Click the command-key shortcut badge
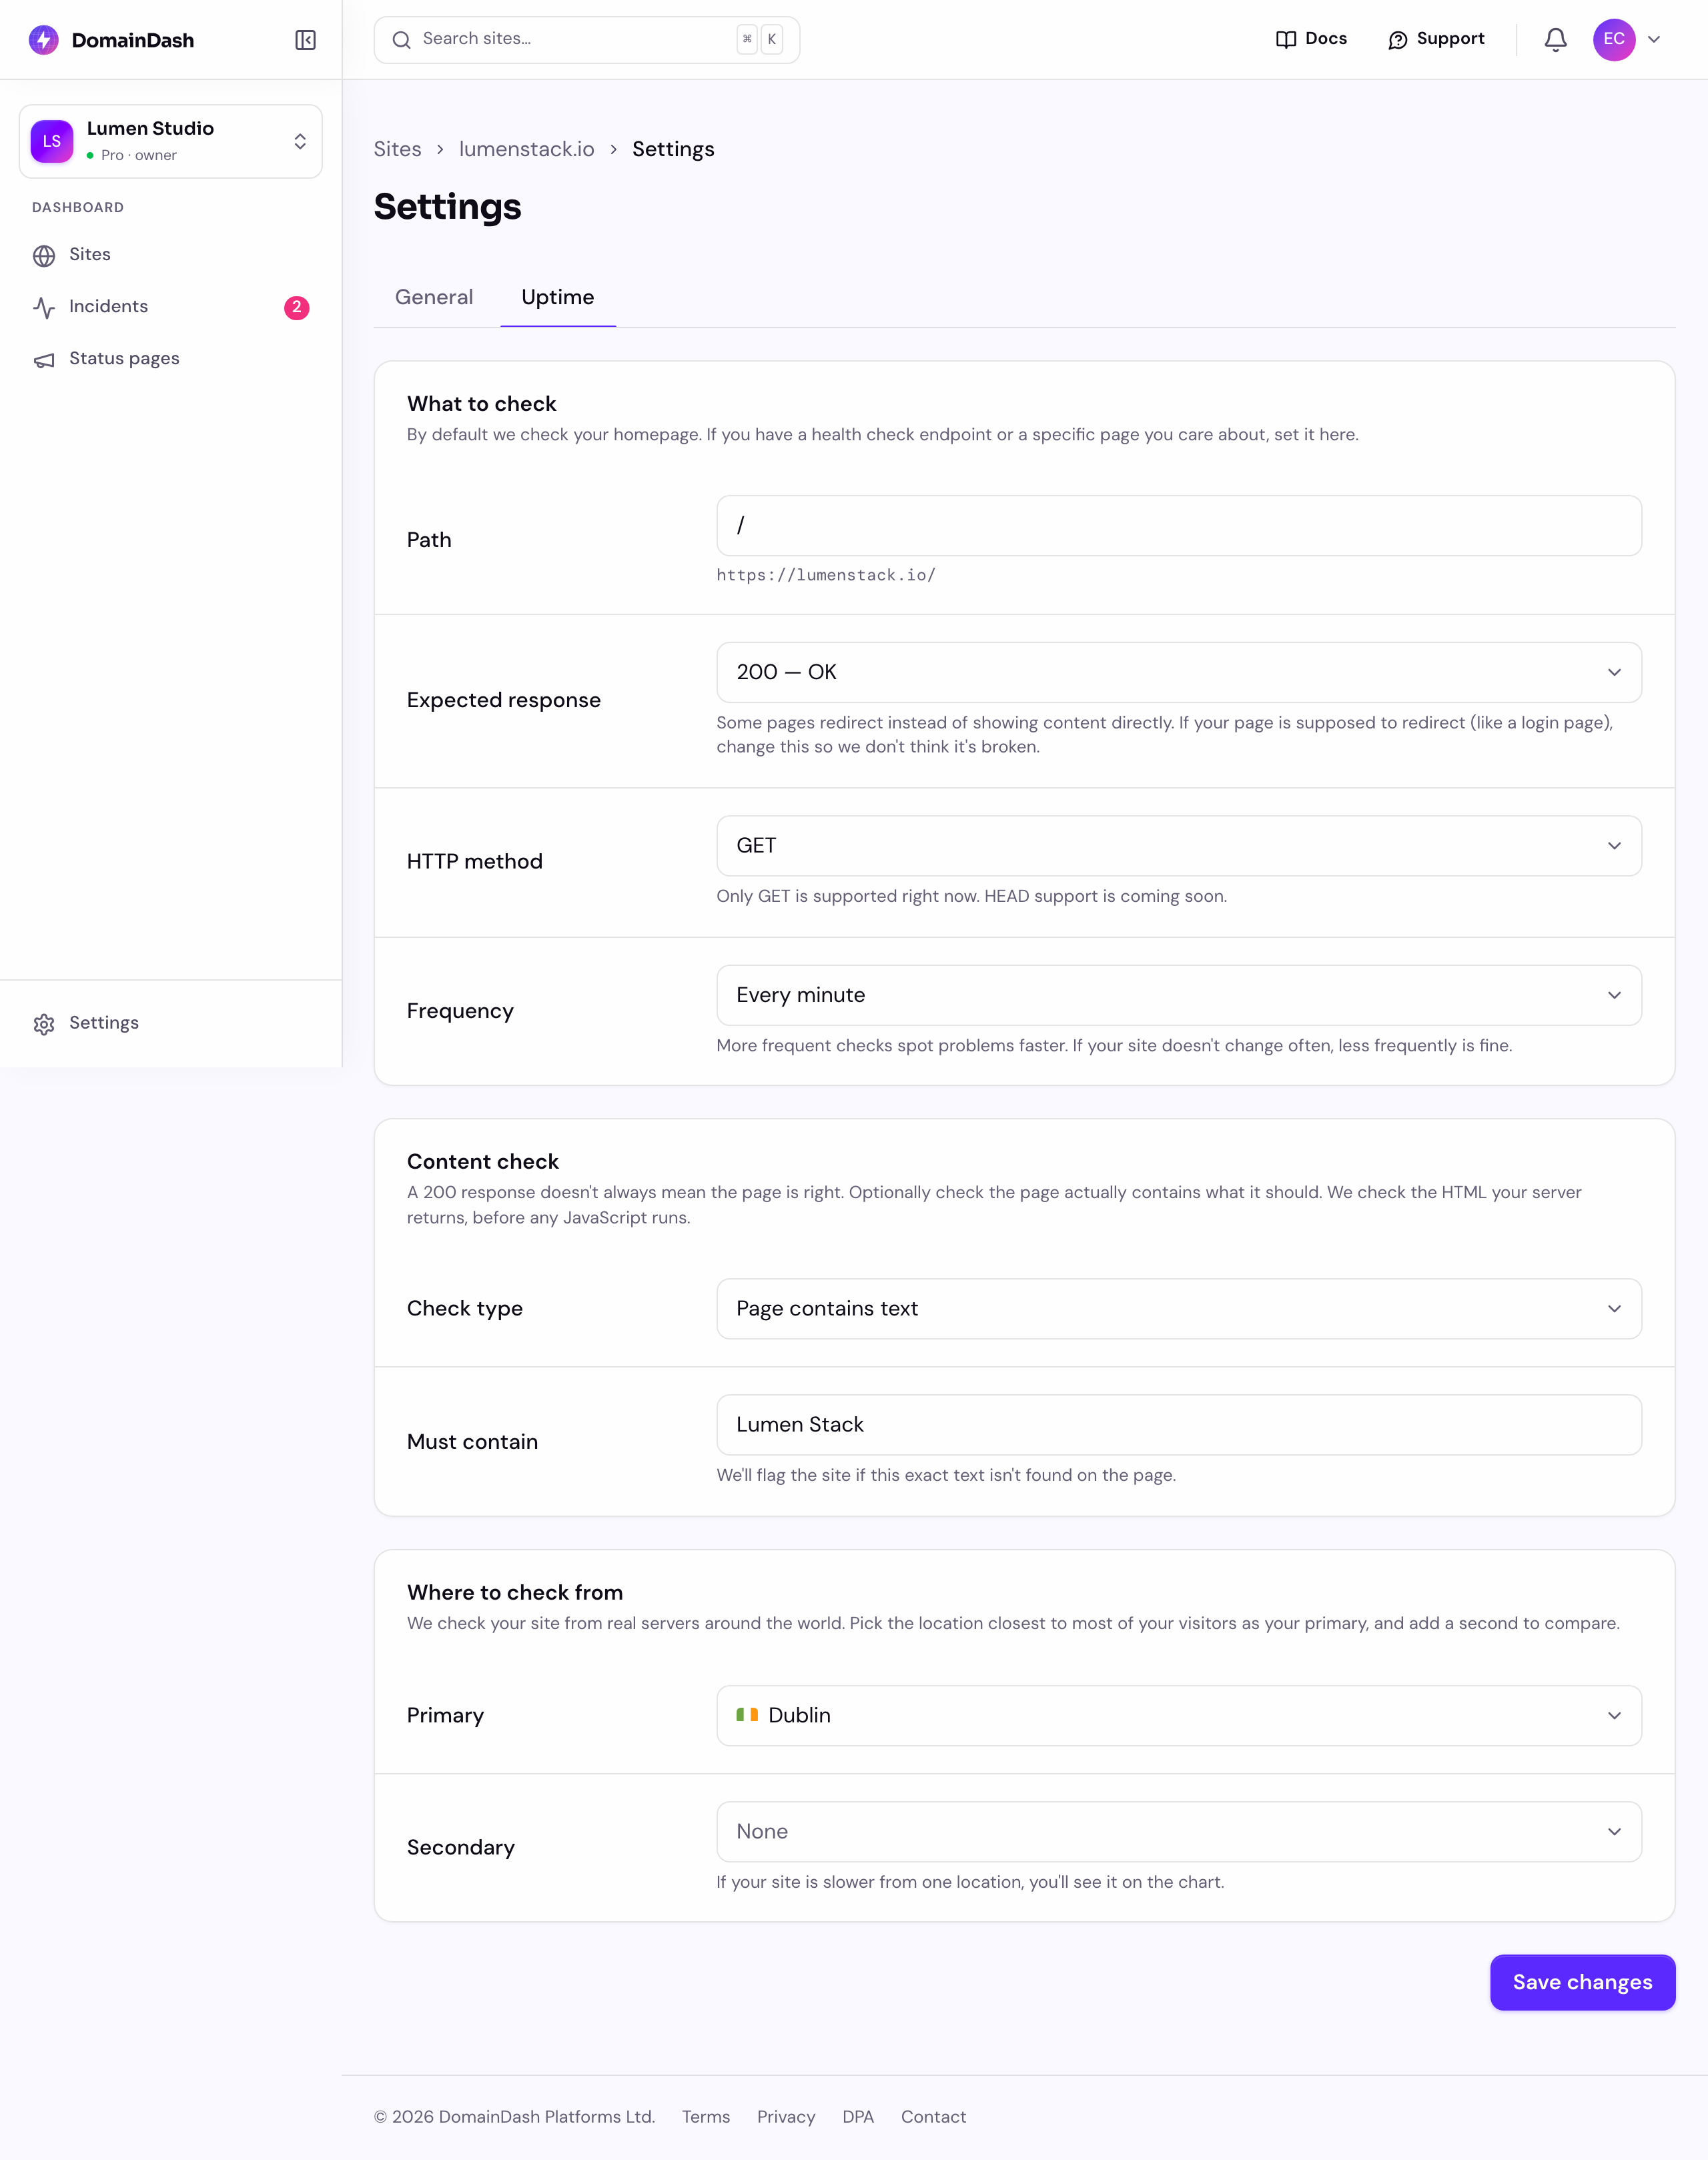The height and width of the screenshot is (2160, 1708). pos(747,40)
